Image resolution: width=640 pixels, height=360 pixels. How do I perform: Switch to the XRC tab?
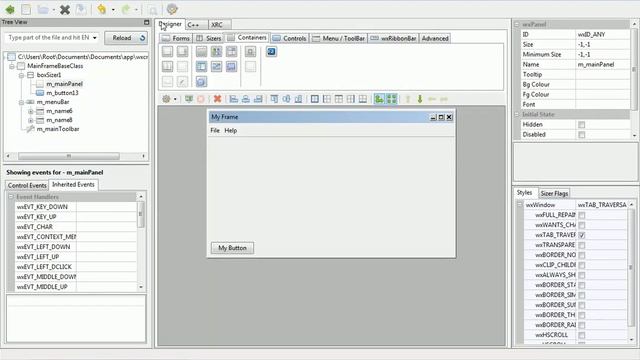click(217, 25)
